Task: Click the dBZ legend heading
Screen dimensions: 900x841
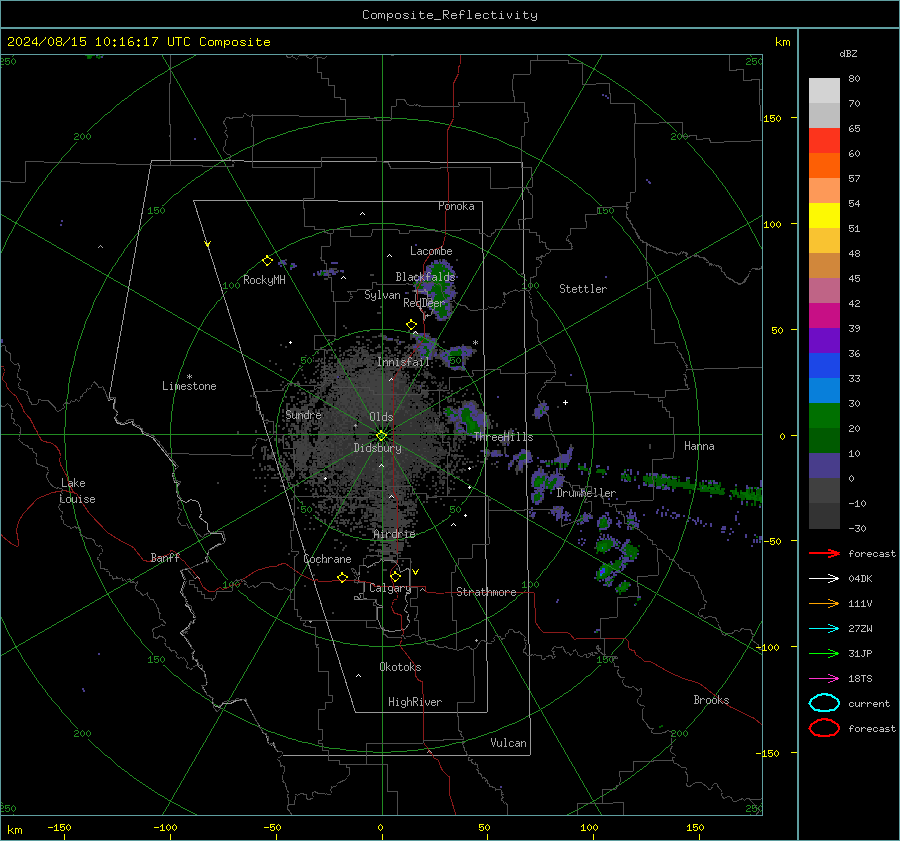Action: (848, 53)
